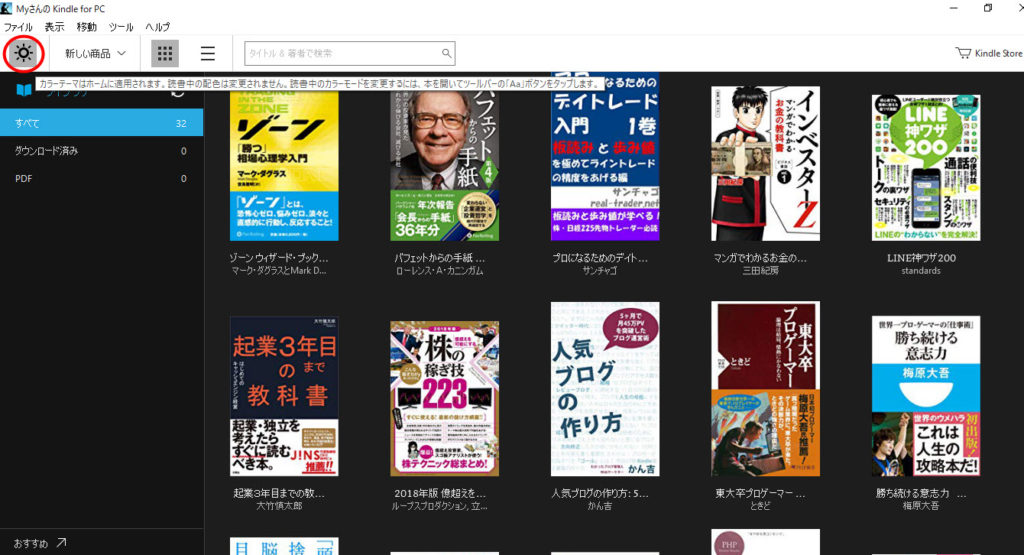
Task: Open the LINE神ワザ200 book cover
Action: click(926, 168)
